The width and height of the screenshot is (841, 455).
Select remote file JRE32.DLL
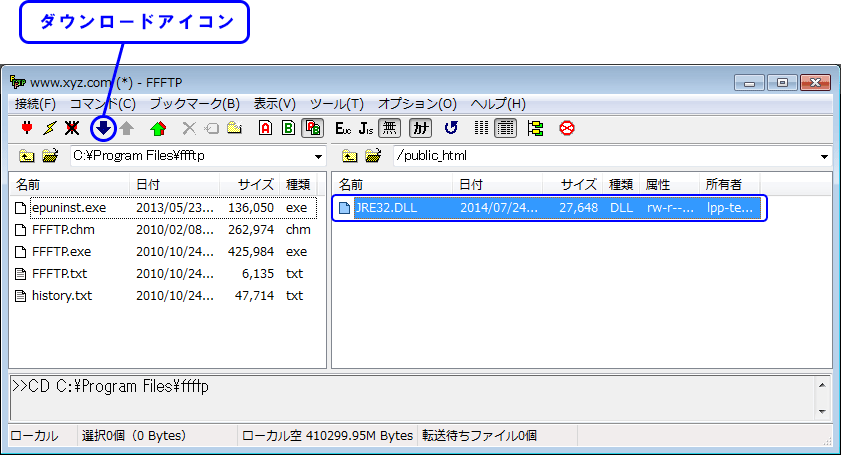[549, 208]
